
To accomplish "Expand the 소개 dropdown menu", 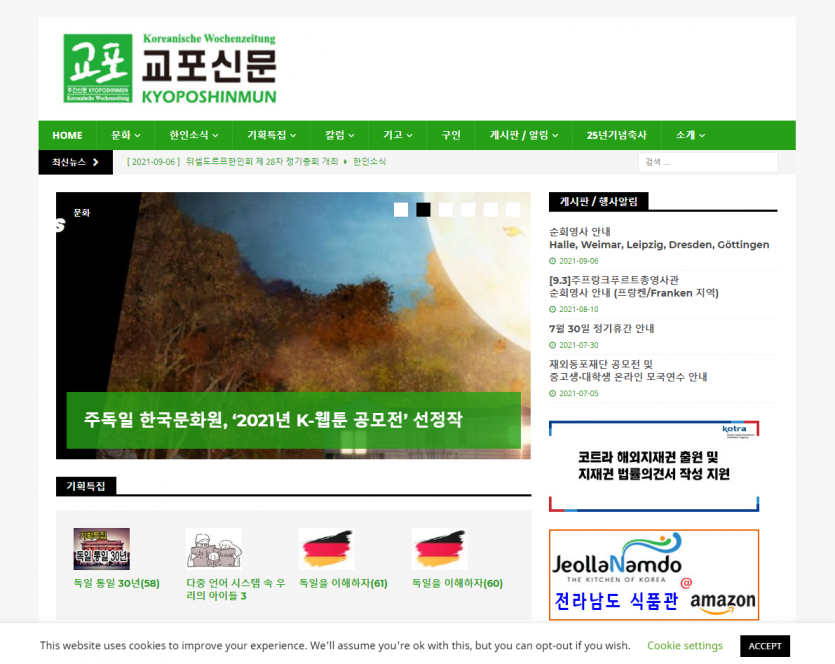I will pos(690,135).
